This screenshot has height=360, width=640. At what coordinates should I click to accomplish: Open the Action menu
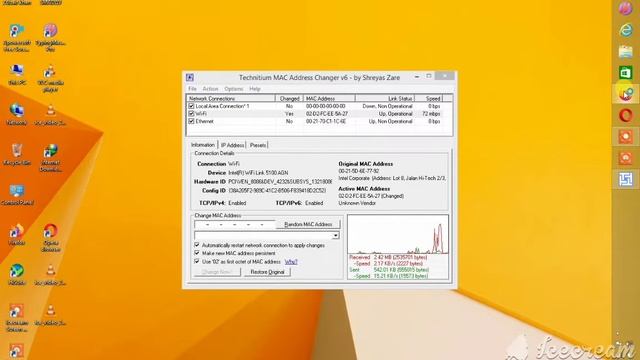click(x=210, y=89)
